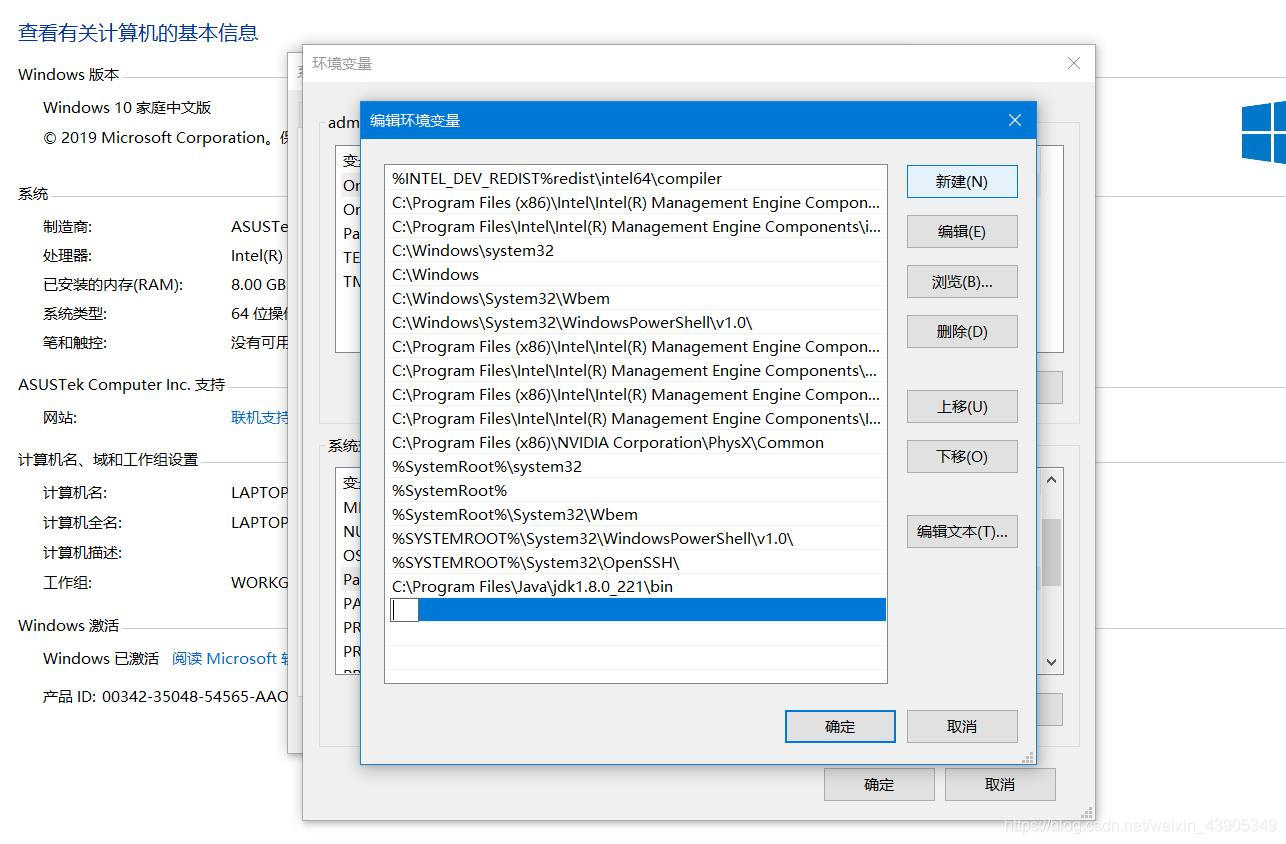
Task: Click the 下移(O) button
Action: click(962, 457)
